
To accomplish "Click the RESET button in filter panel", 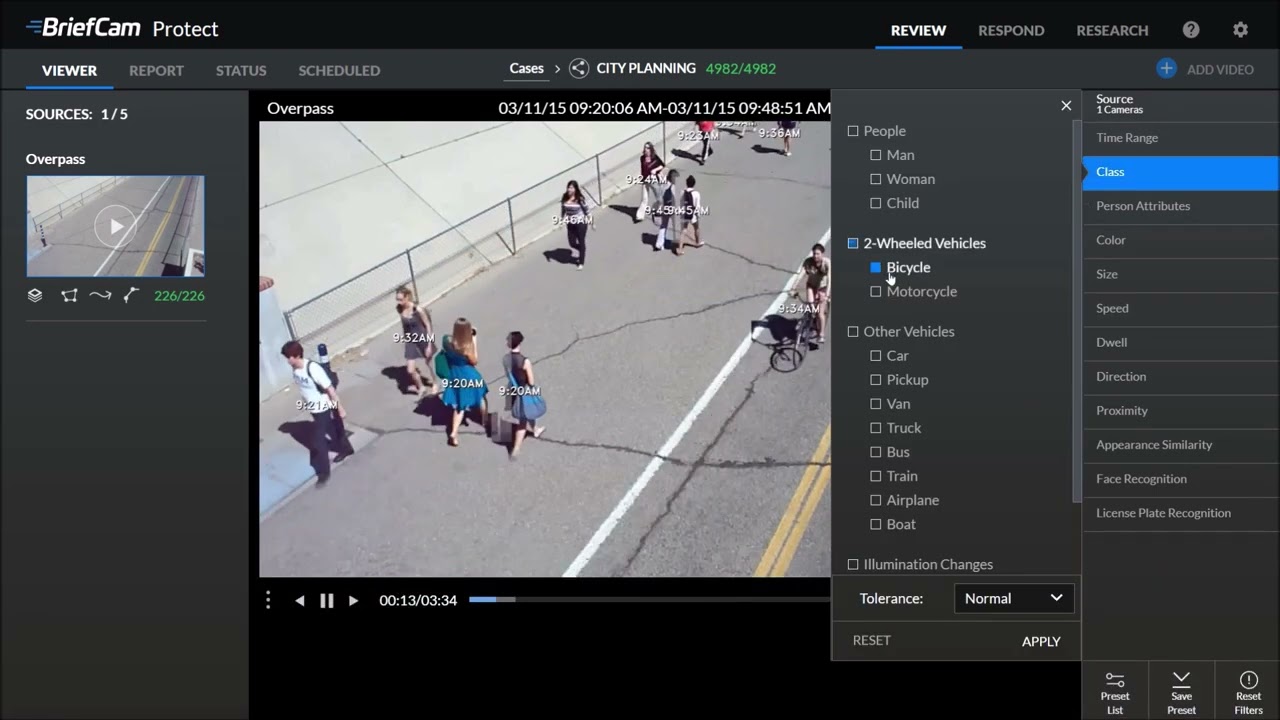I will tap(871, 640).
